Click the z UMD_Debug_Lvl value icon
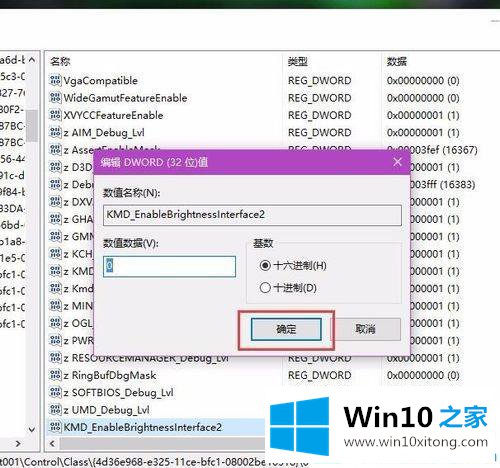The image size is (500, 468). 55,410
